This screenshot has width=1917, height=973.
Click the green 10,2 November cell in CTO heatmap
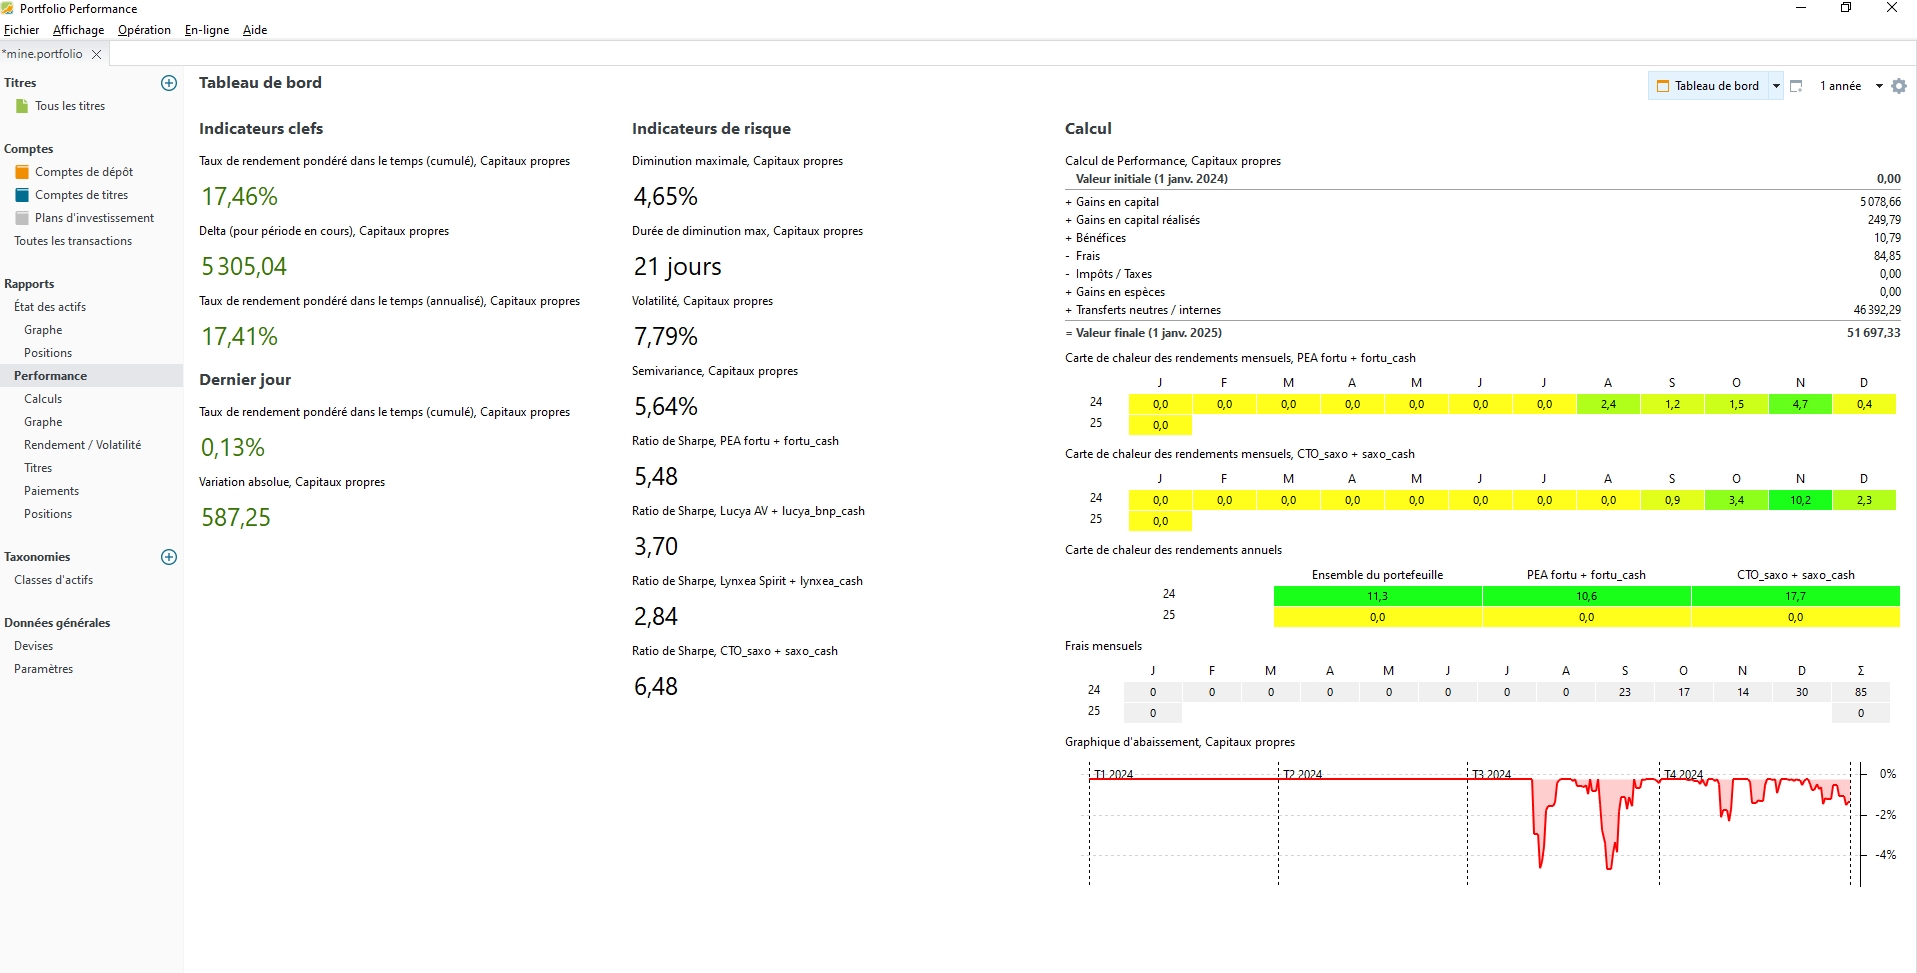click(x=1800, y=500)
